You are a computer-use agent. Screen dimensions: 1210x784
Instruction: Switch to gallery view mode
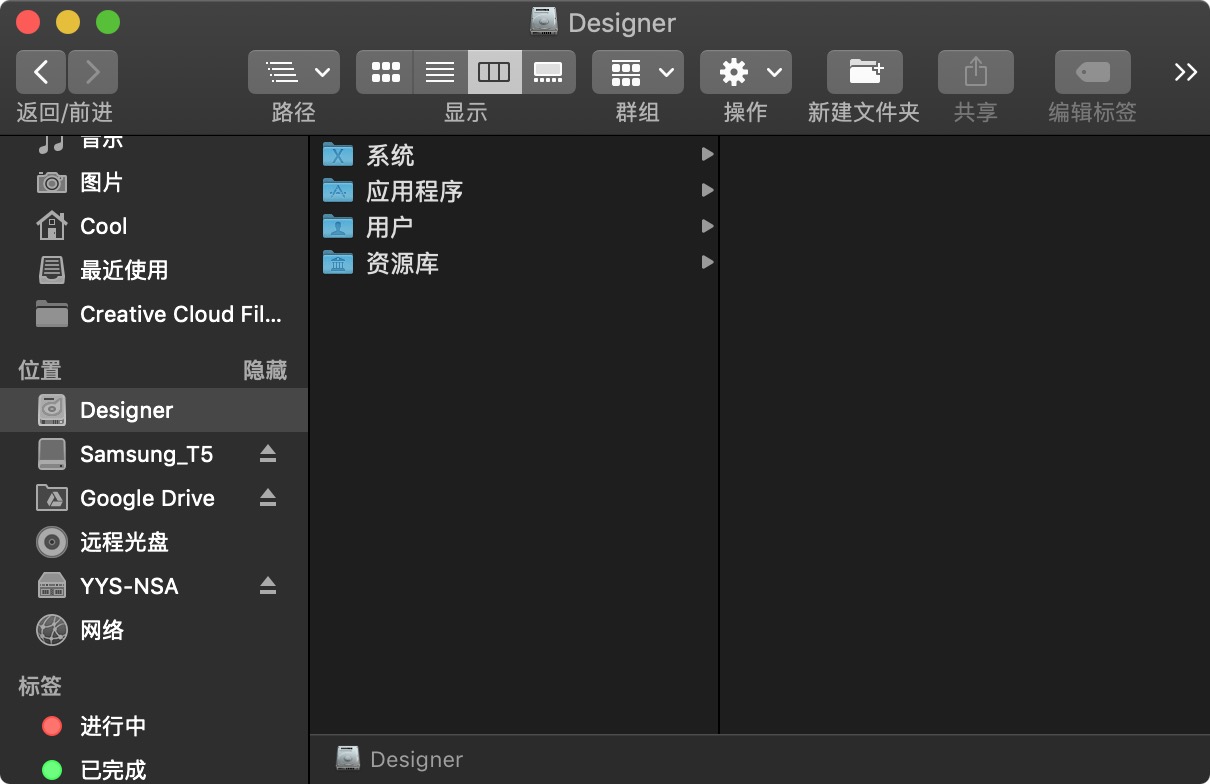coord(548,72)
